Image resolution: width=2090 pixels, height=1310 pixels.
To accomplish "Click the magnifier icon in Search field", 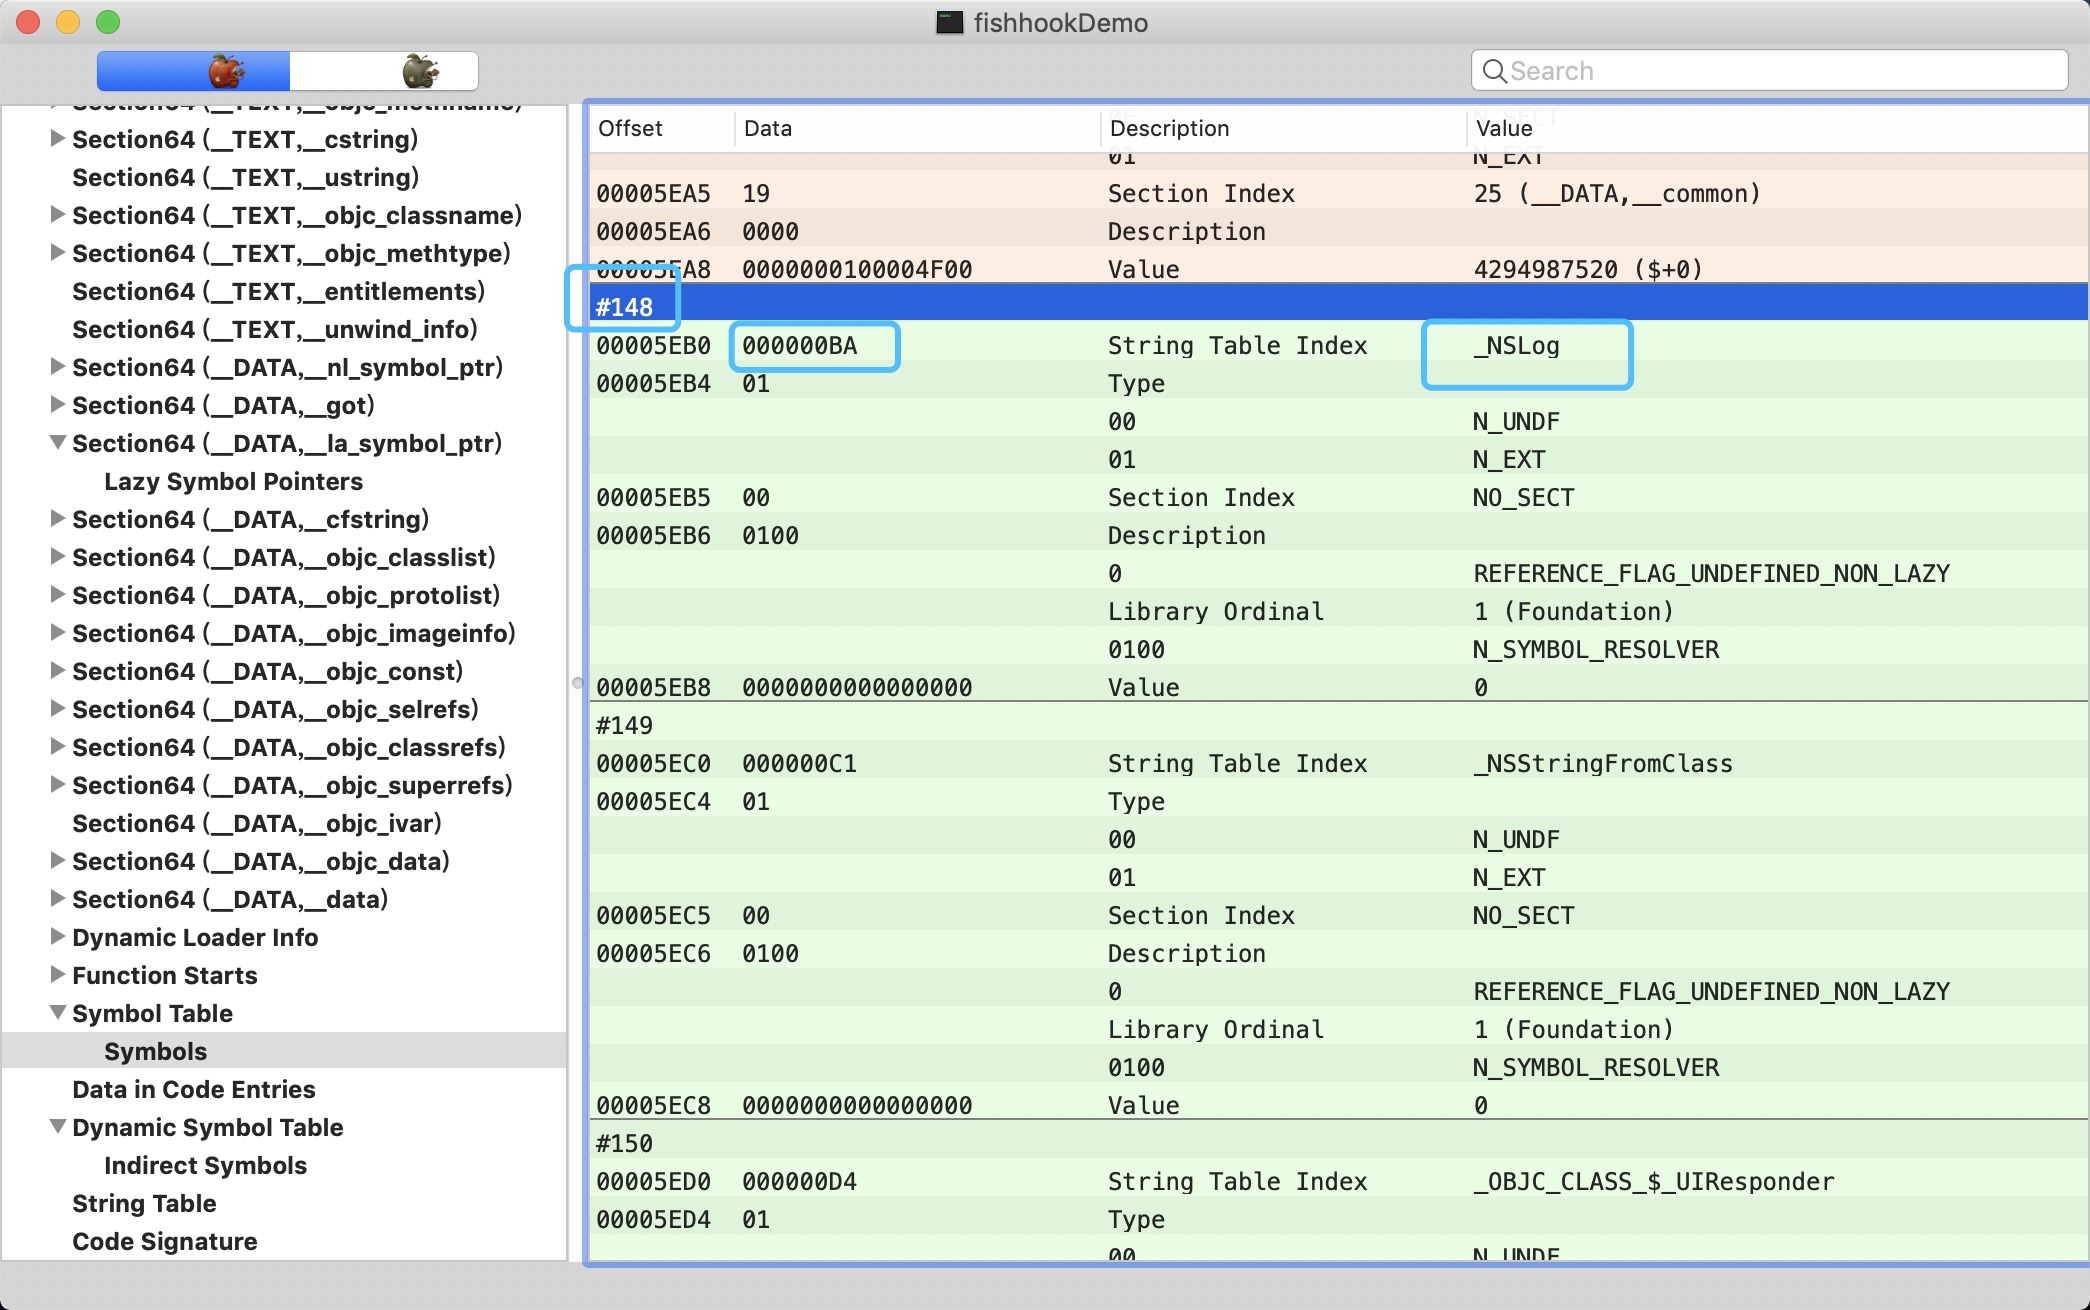I will (1494, 71).
